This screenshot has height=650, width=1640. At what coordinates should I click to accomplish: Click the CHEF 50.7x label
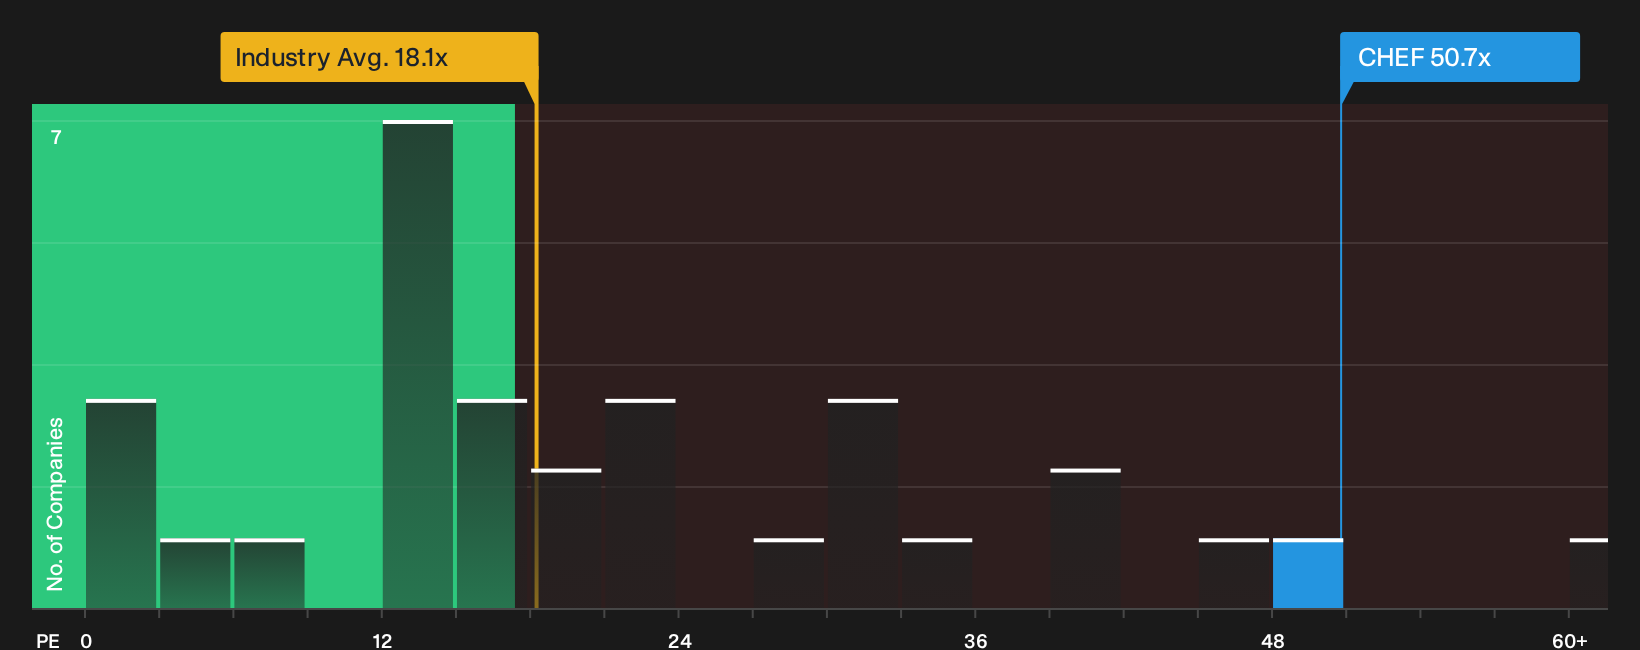click(1459, 57)
